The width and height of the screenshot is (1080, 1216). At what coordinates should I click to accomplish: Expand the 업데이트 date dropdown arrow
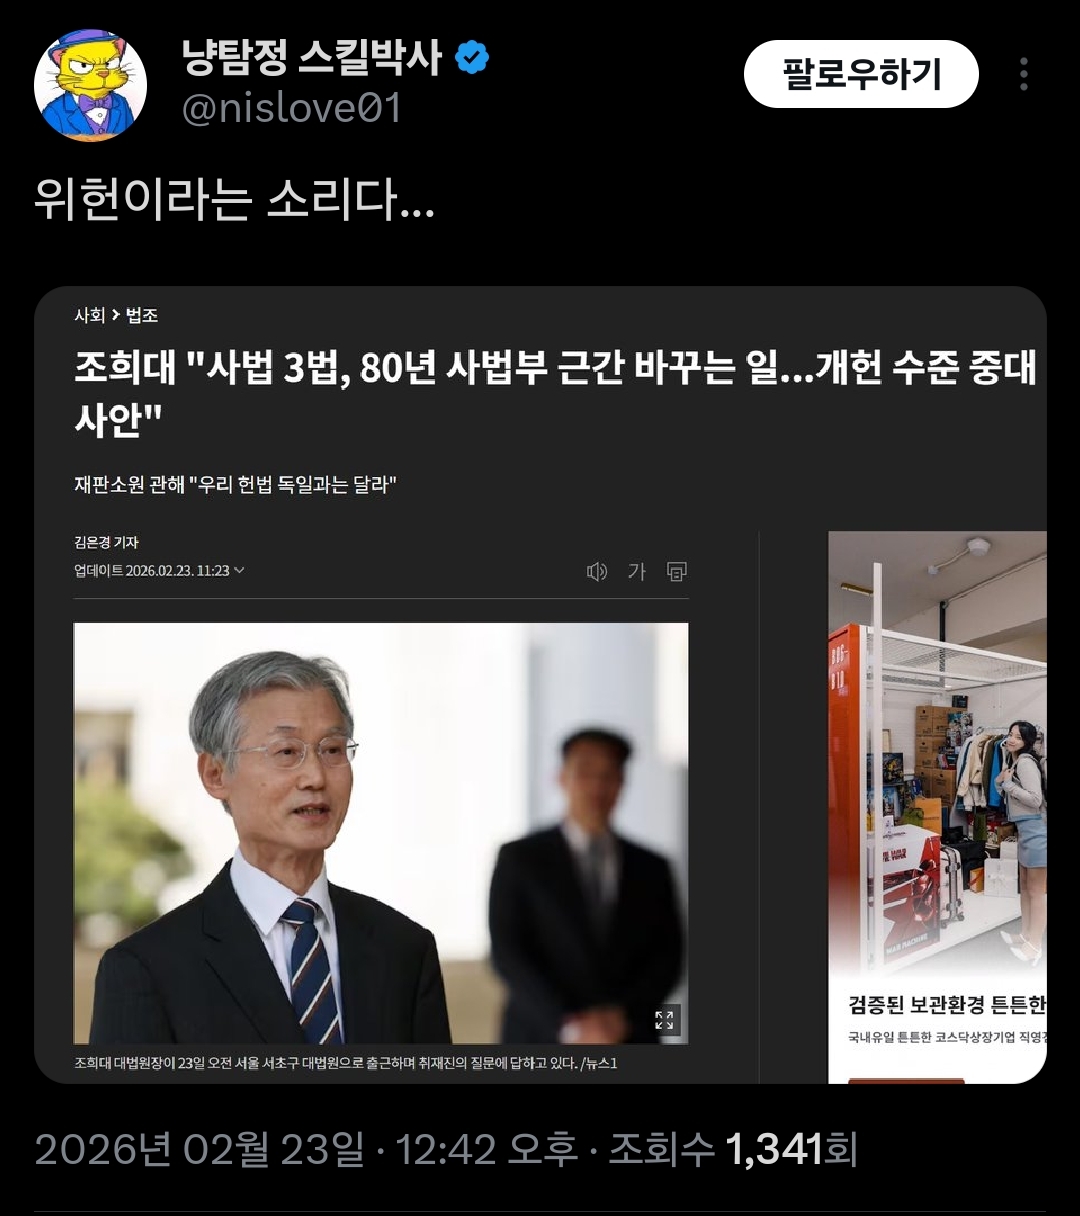239,571
